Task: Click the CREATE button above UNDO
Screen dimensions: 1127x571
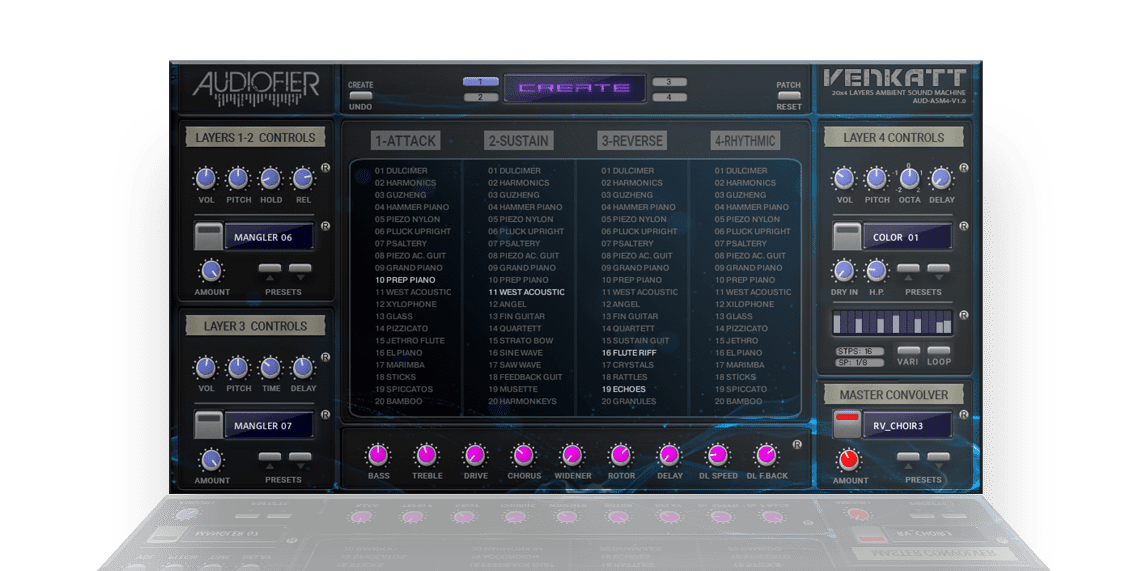Action: click(x=360, y=95)
